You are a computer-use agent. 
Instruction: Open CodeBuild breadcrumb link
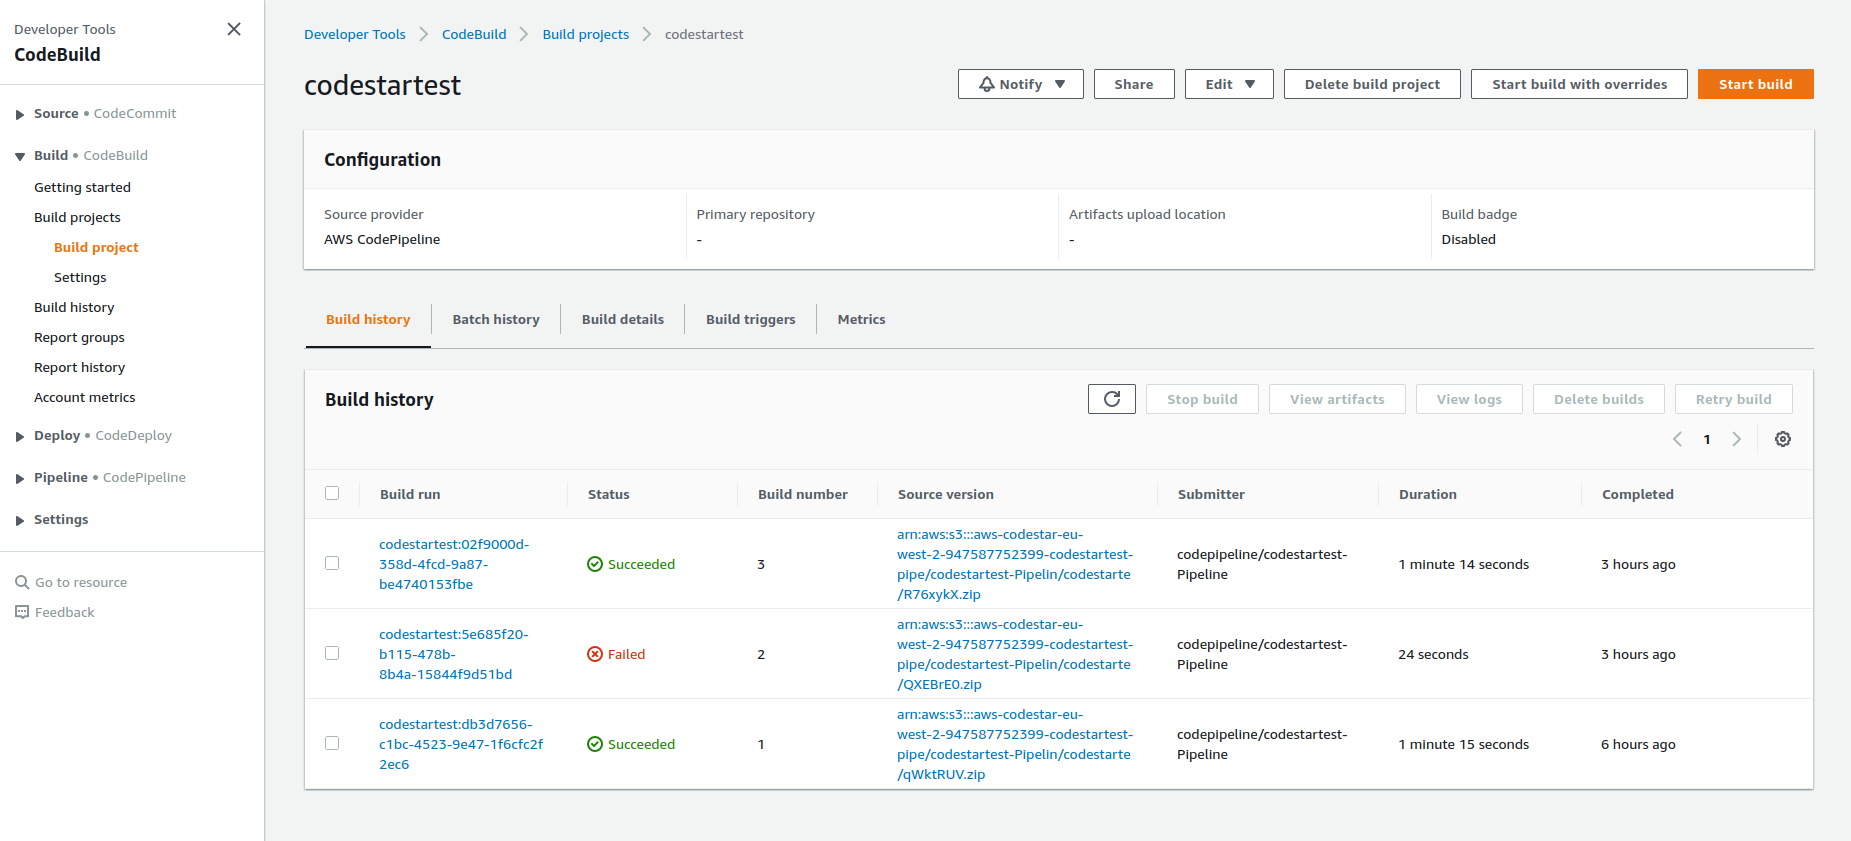pyautogui.click(x=474, y=34)
